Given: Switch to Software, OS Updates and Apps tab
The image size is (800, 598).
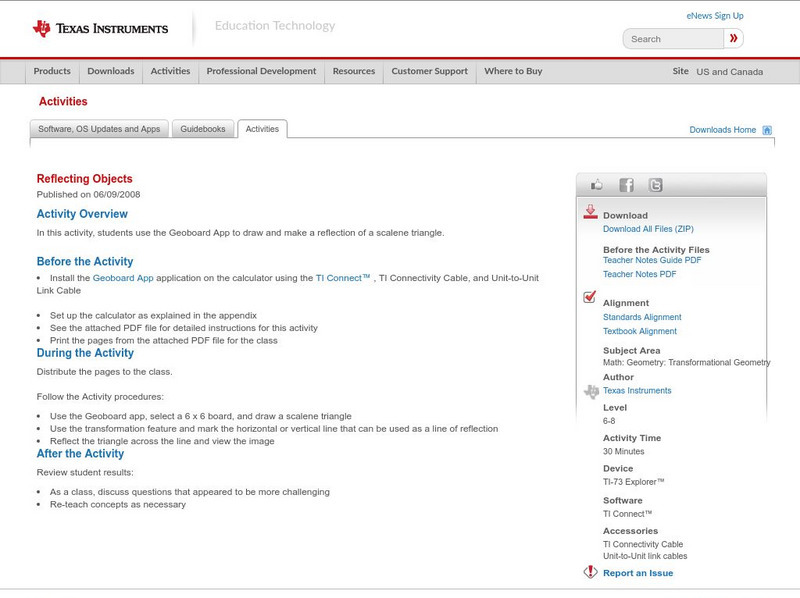Looking at the screenshot, I should pos(99,129).
